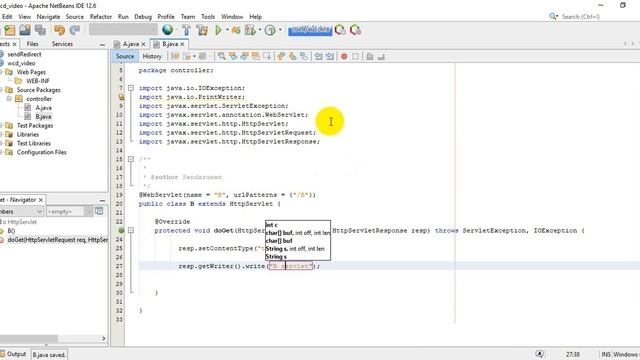Run Project with the green play icon

pos(218,30)
